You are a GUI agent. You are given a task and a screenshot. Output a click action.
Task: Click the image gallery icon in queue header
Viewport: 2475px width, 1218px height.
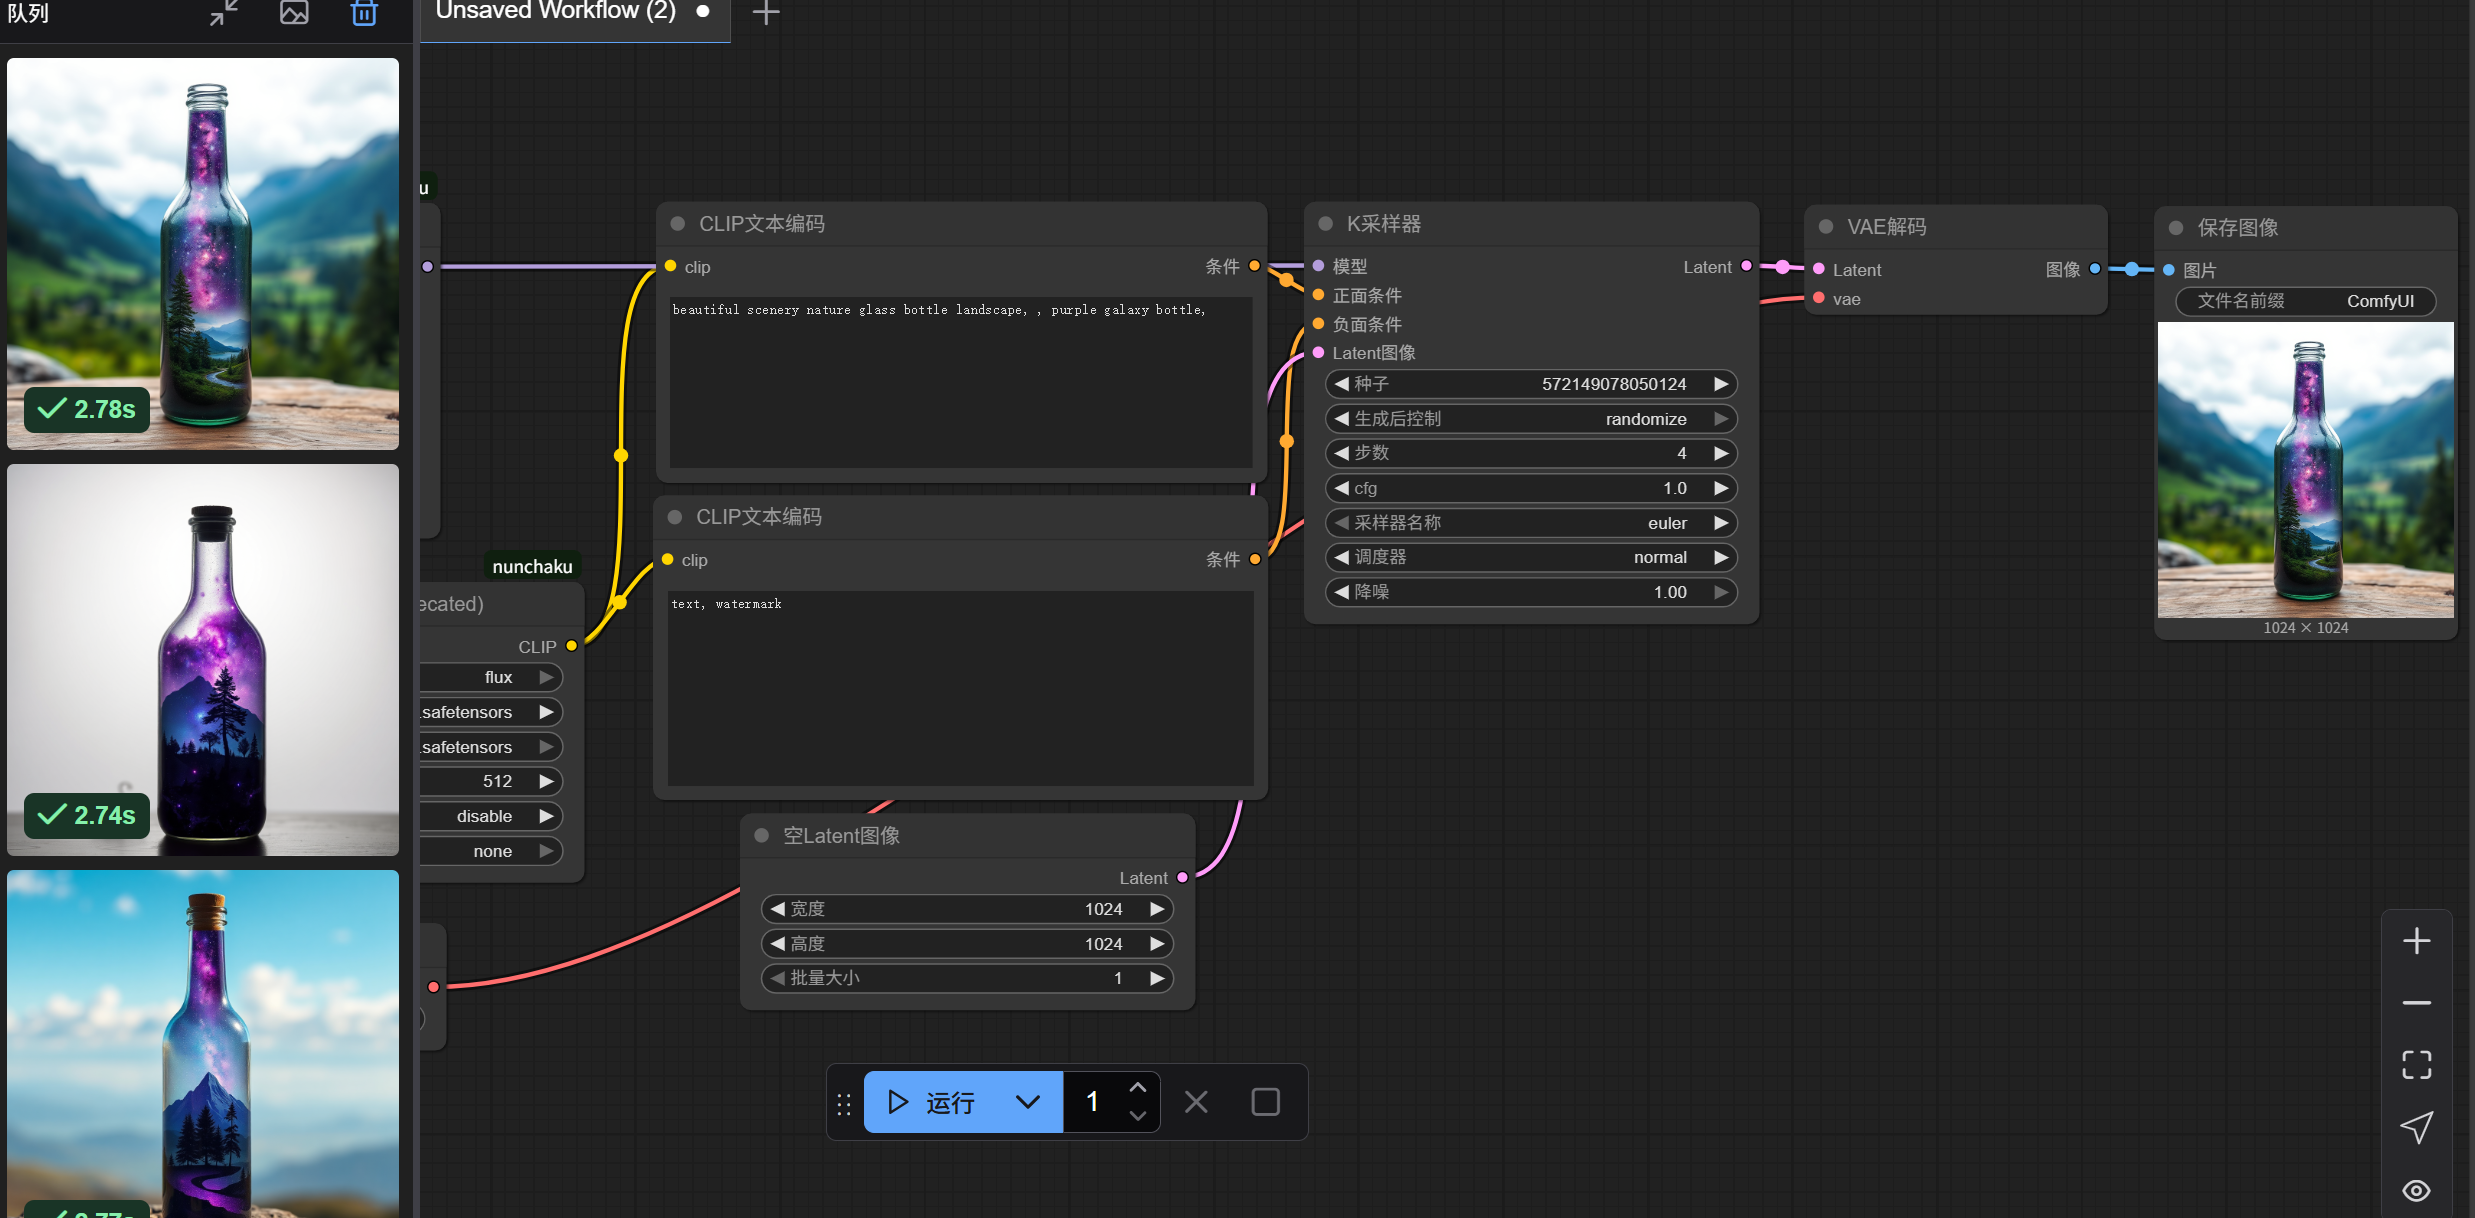pyautogui.click(x=294, y=13)
